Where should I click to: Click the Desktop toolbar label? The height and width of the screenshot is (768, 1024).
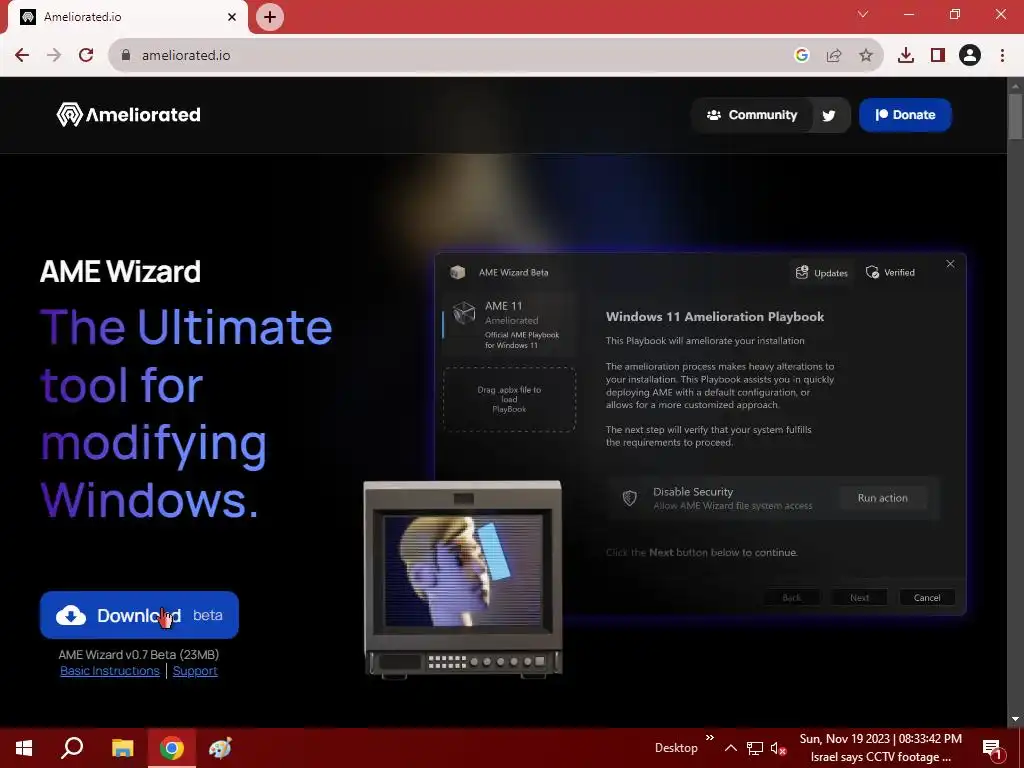click(676, 748)
